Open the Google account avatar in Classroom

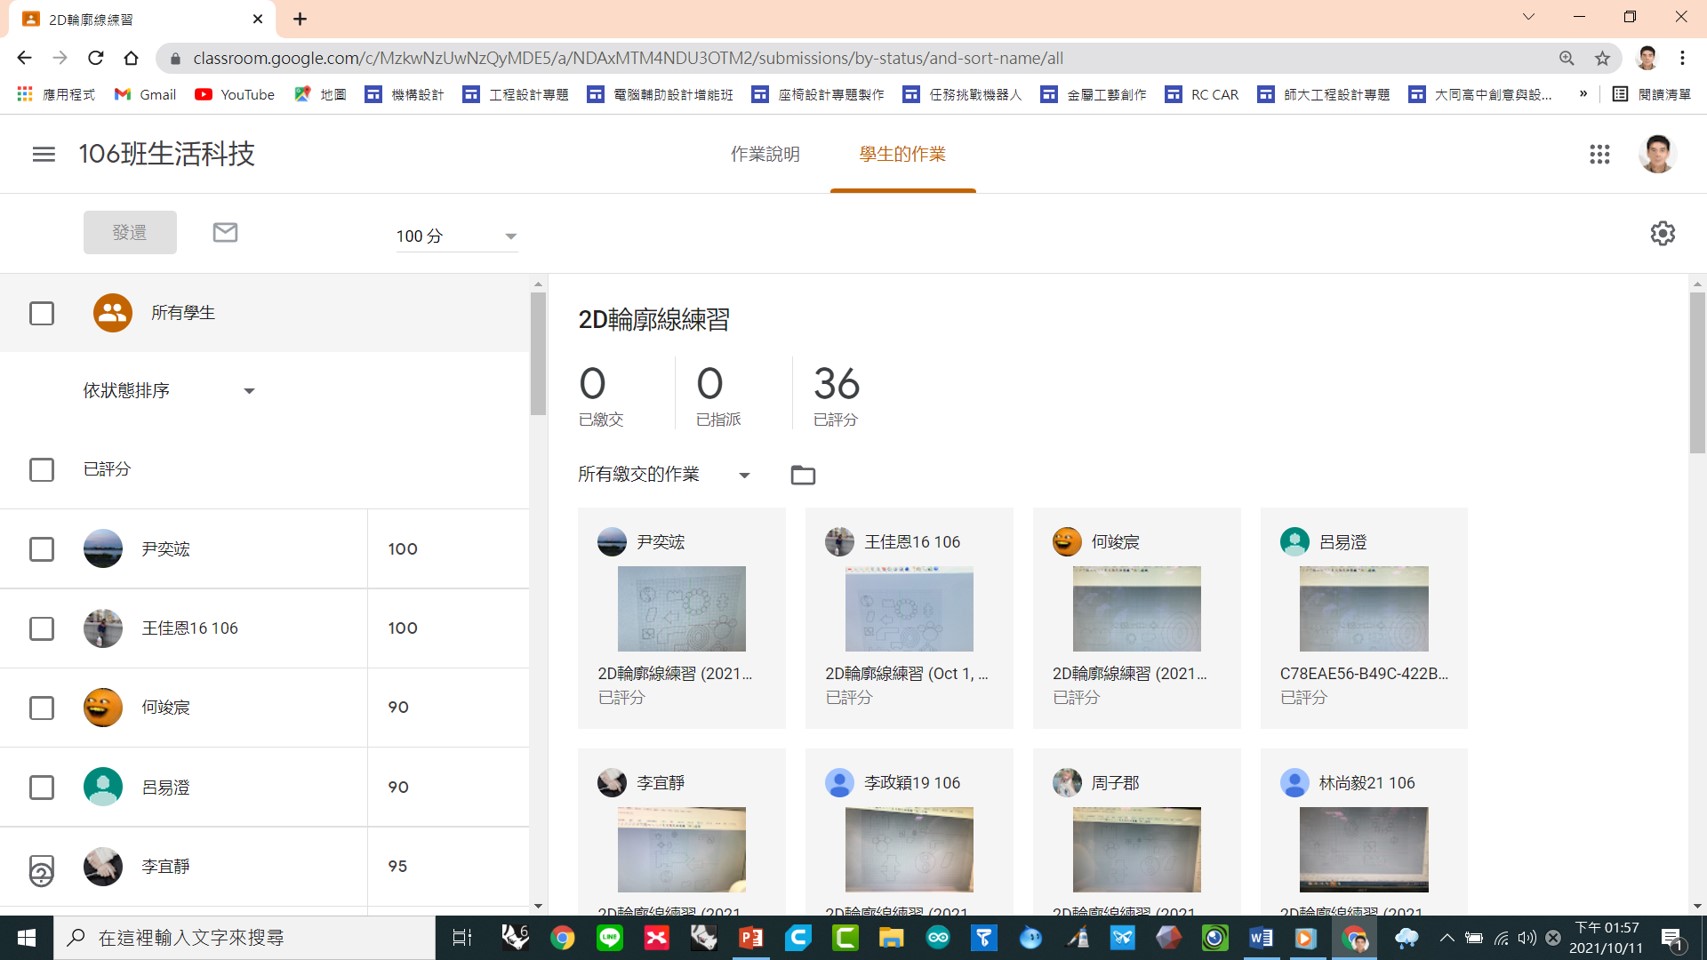(1656, 154)
